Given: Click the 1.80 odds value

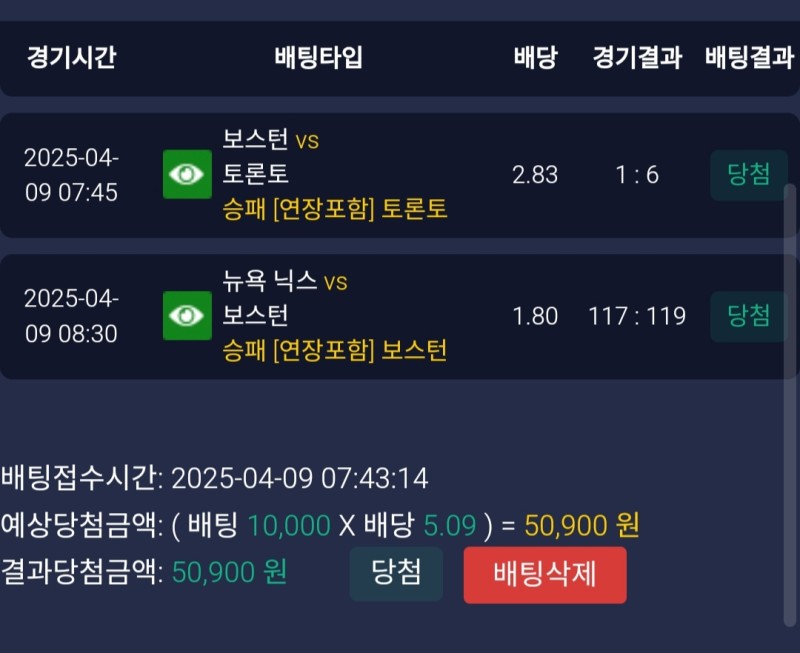Looking at the screenshot, I should coord(535,316).
